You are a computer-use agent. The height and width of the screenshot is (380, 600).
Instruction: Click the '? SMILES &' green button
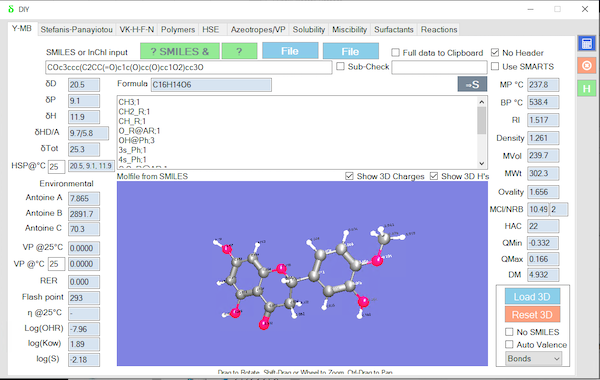point(180,51)
